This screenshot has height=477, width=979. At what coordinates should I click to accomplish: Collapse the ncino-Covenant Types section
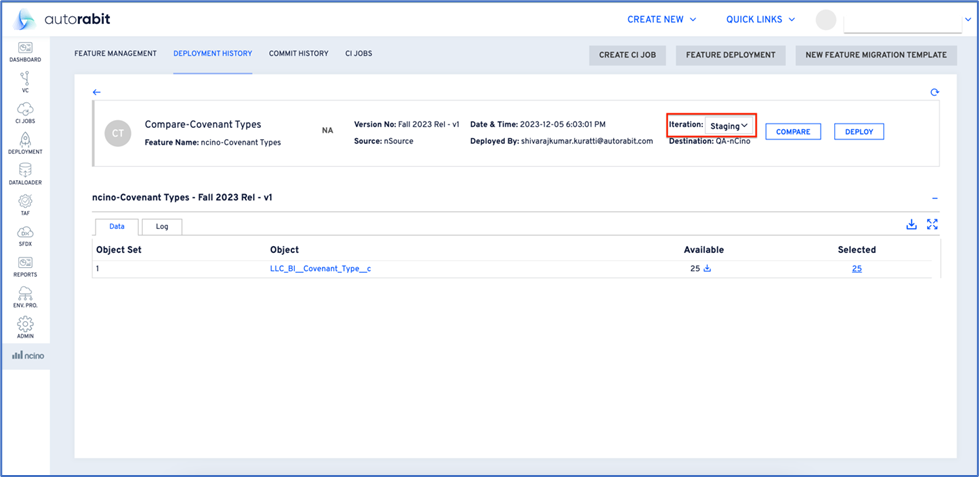934,198
